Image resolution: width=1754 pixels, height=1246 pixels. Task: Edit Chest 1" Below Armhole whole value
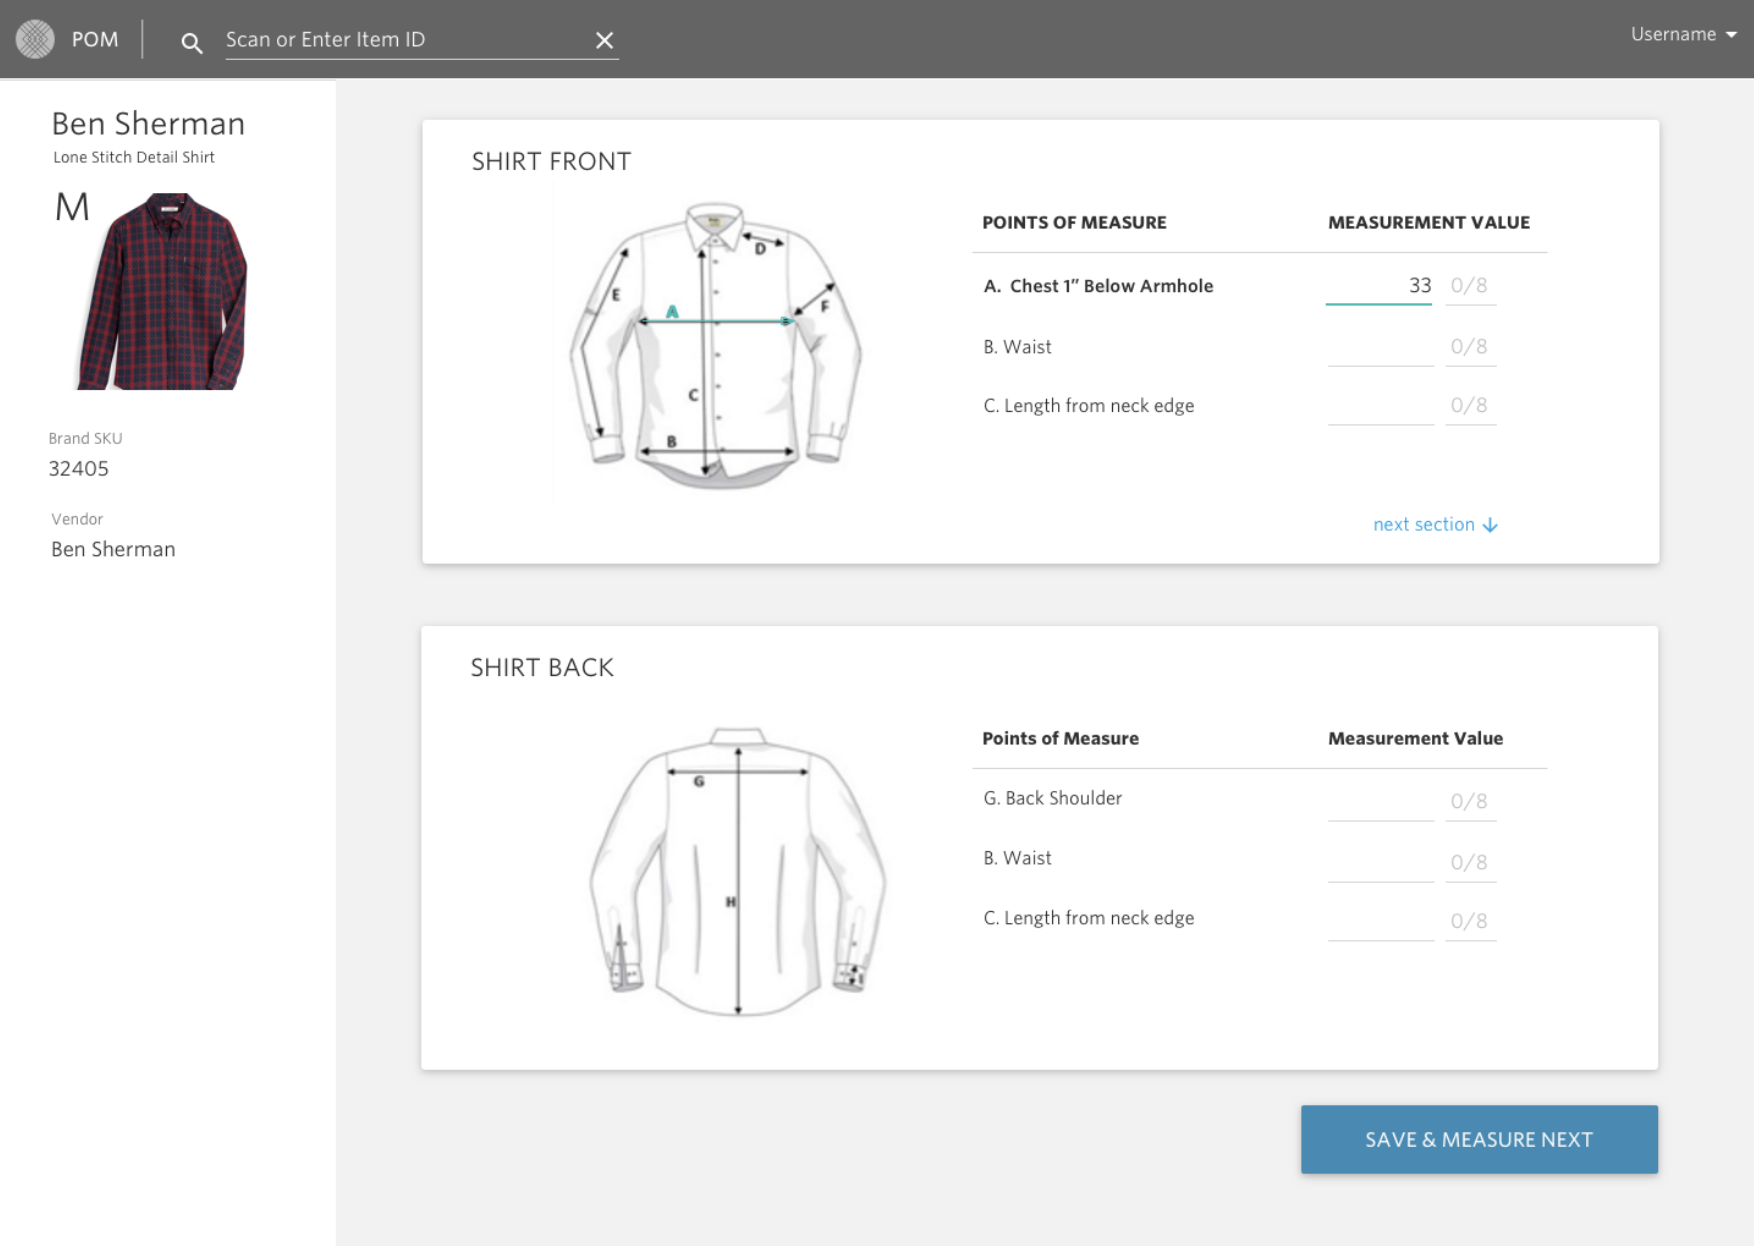1379,286
